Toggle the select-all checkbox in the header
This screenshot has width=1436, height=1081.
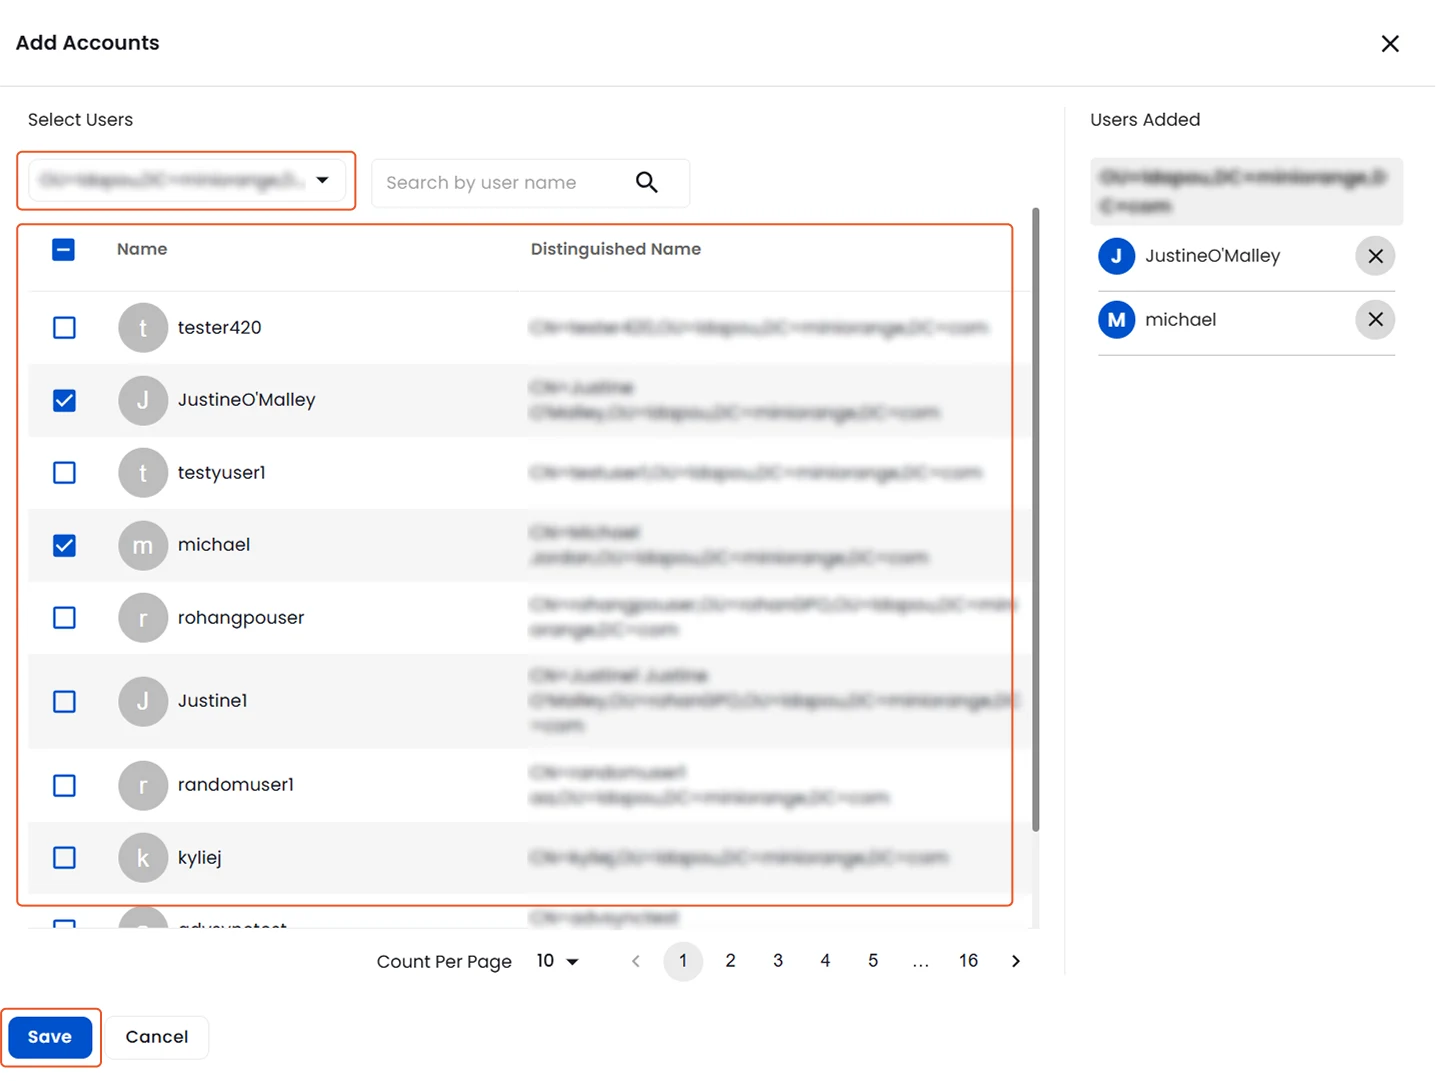click(63, 249)
